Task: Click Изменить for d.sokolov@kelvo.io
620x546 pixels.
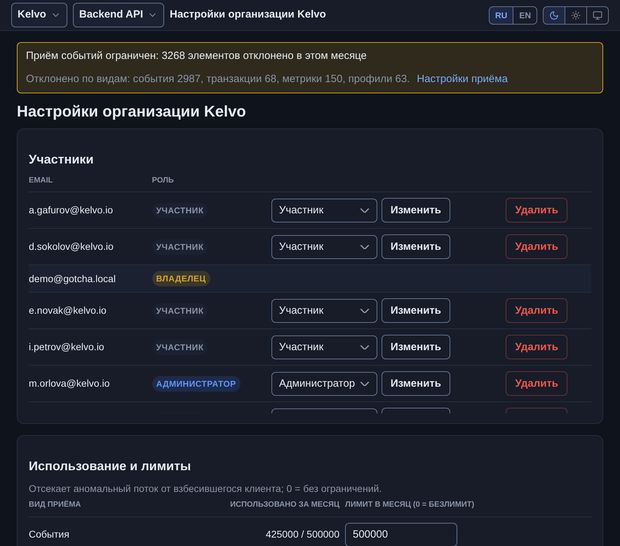Action: tap(416, 247)
